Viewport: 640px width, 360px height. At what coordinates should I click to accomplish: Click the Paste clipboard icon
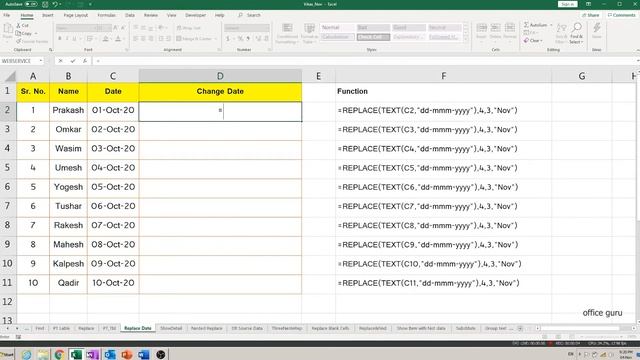pos(8,29)
